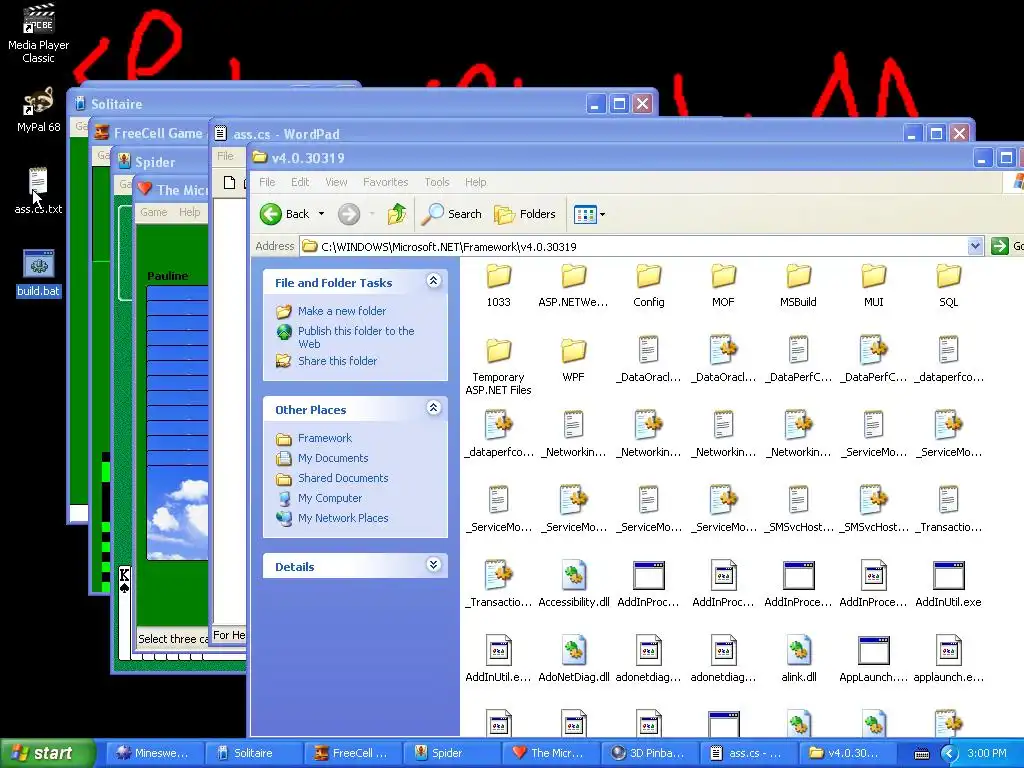Viewport: 1024px width, 768px height.
Task: Open the Tools menu
Action: point(437,182)
